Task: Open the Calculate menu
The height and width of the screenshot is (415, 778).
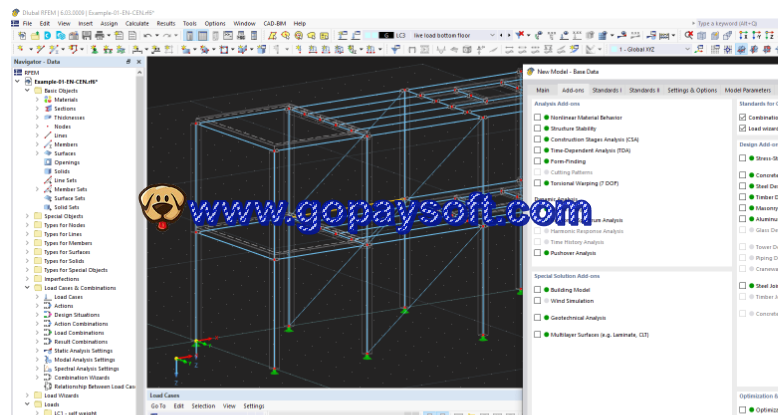Action: [137, 23]
